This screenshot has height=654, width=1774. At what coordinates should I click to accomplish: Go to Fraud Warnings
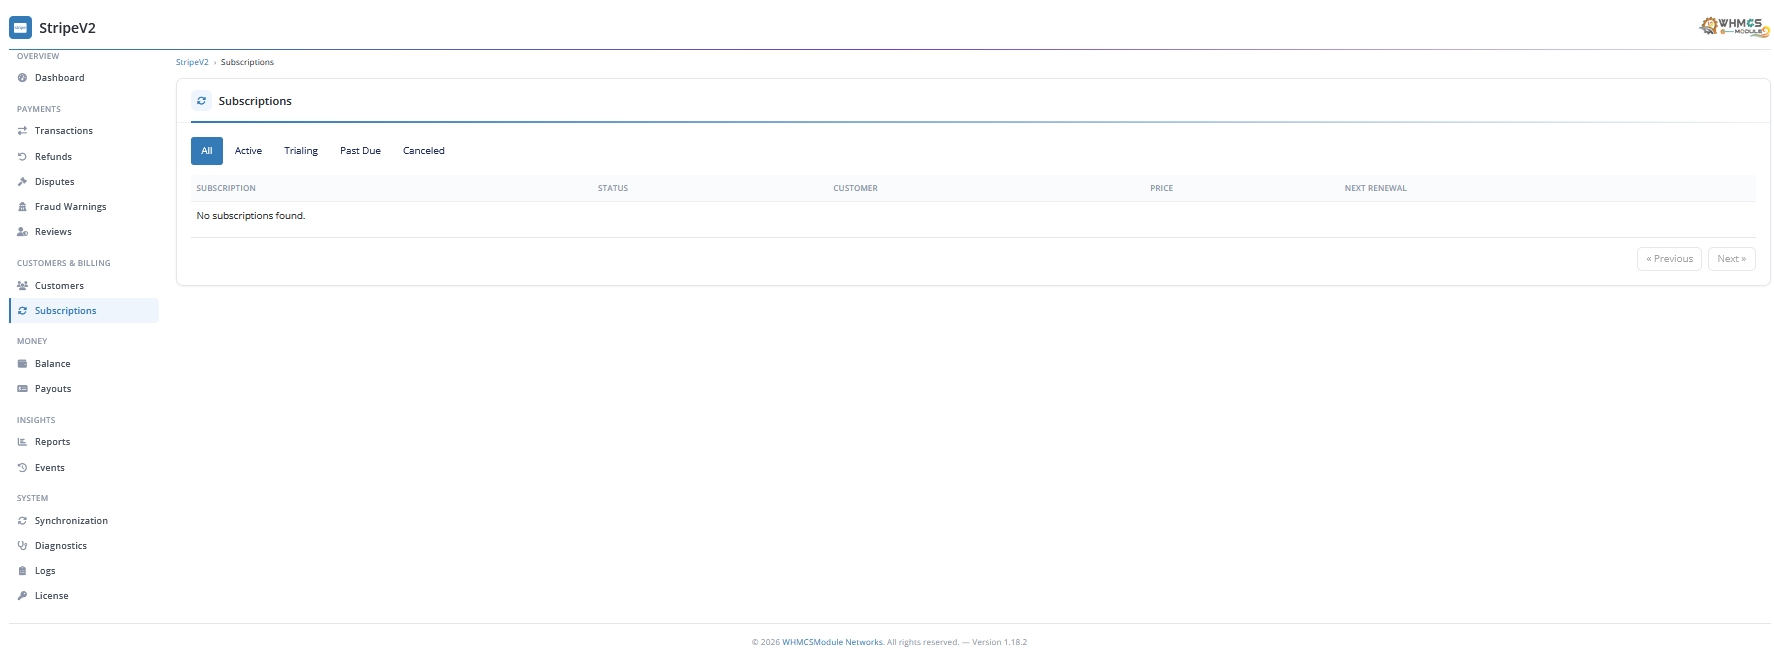click(84, 207)
